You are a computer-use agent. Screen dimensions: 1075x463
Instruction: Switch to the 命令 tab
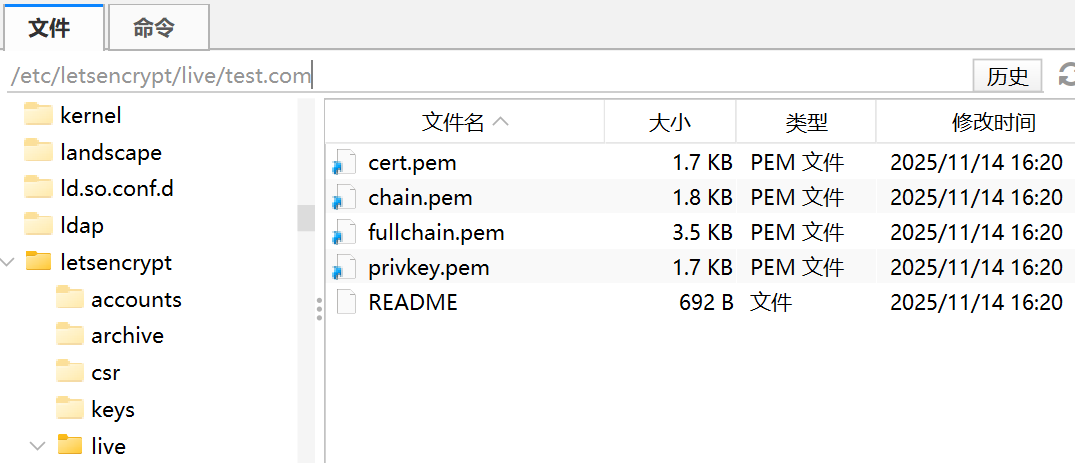(154, 28)
